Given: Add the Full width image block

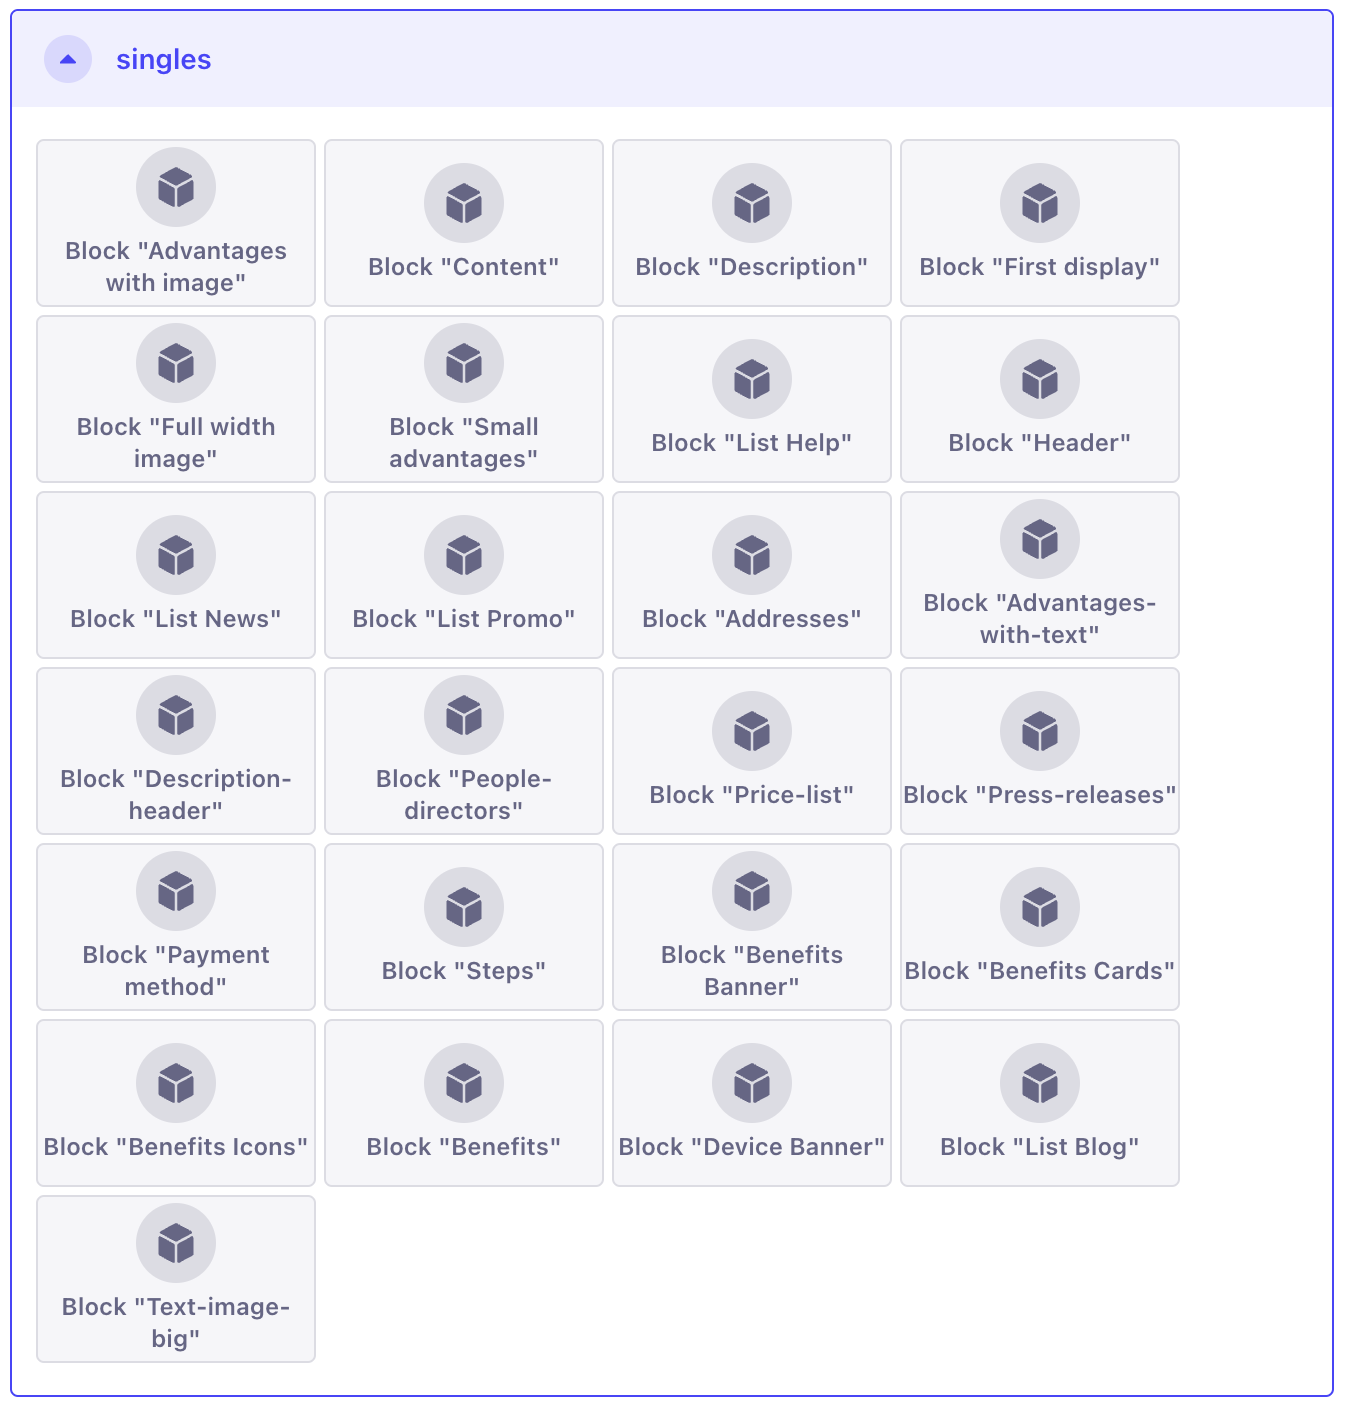Looking at the screenshot, I should point(176,400).
